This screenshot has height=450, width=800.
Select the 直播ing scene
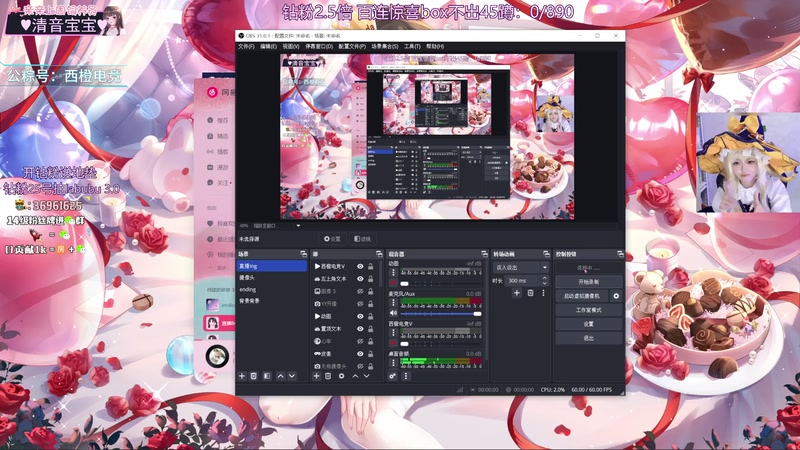(x=272, y=266)
